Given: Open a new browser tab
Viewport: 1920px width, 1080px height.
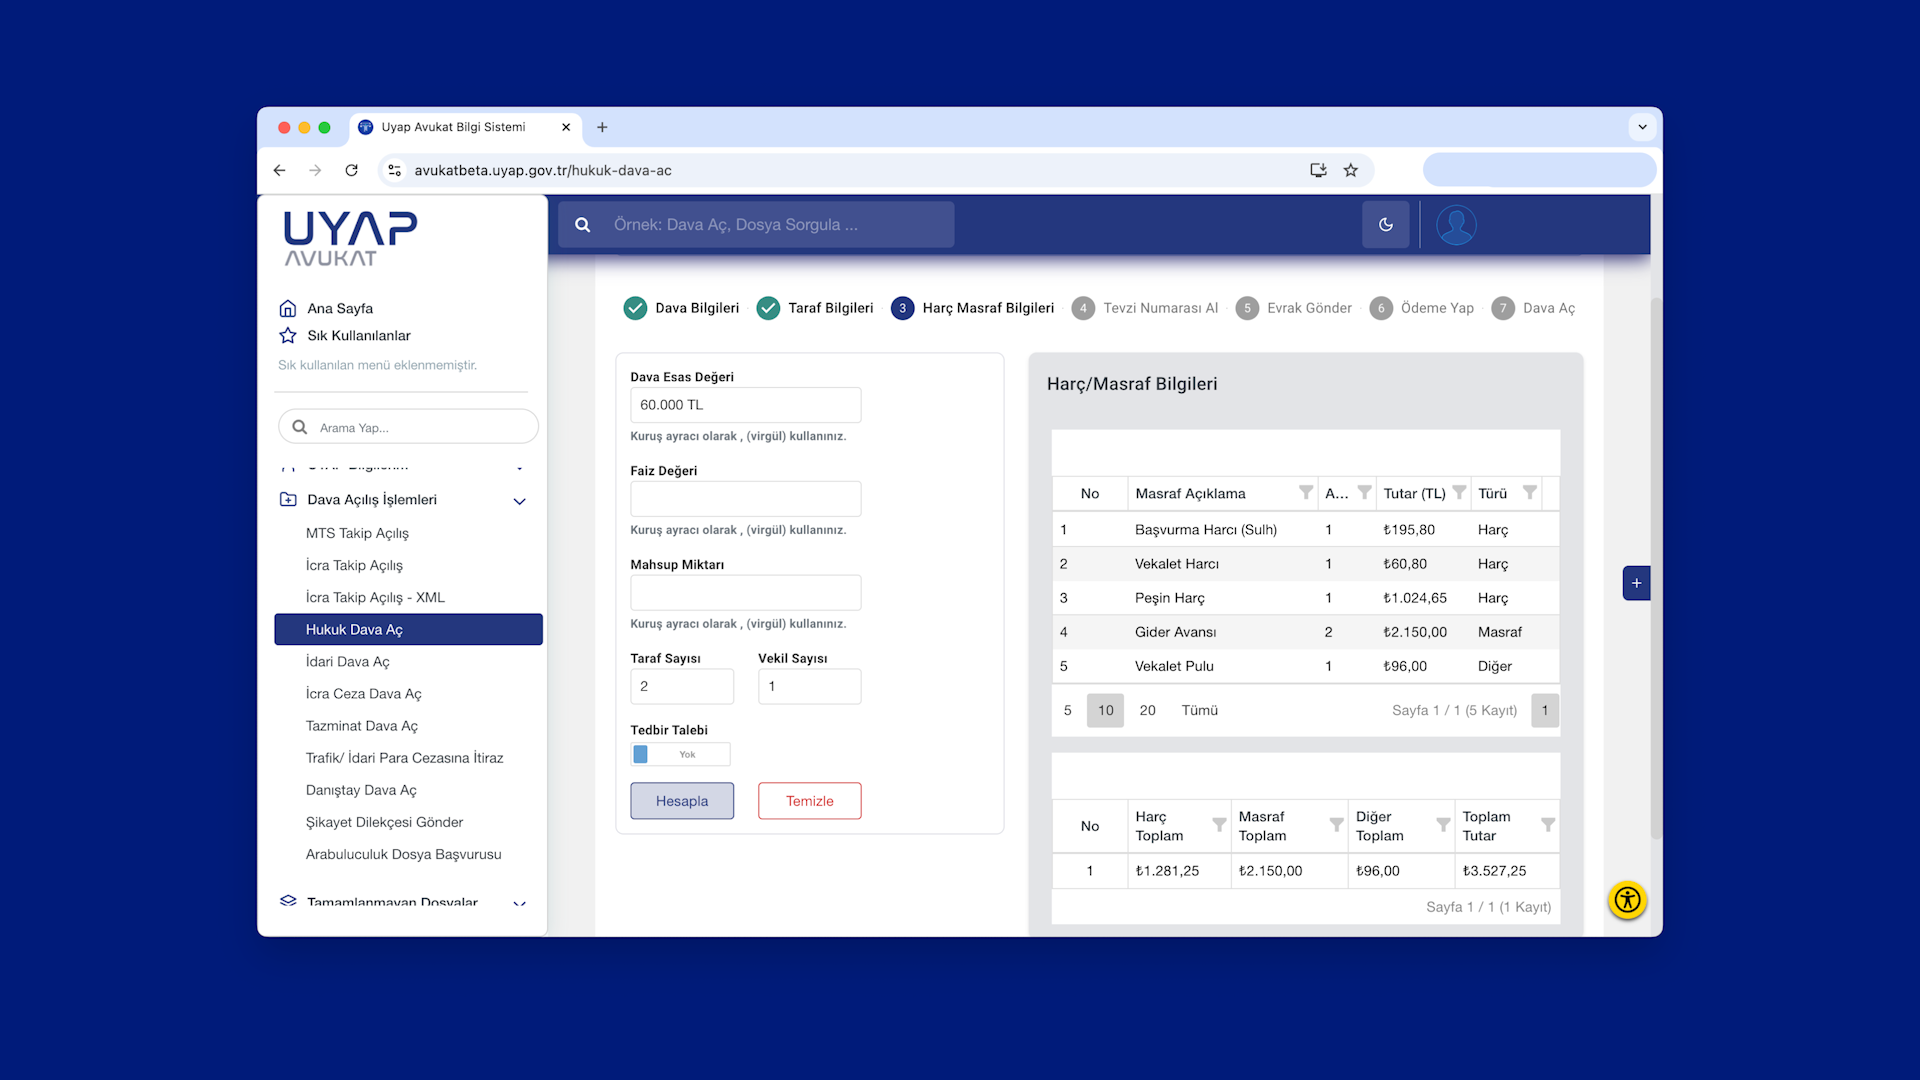Looking at the screenshot, I should click(602, 127).
